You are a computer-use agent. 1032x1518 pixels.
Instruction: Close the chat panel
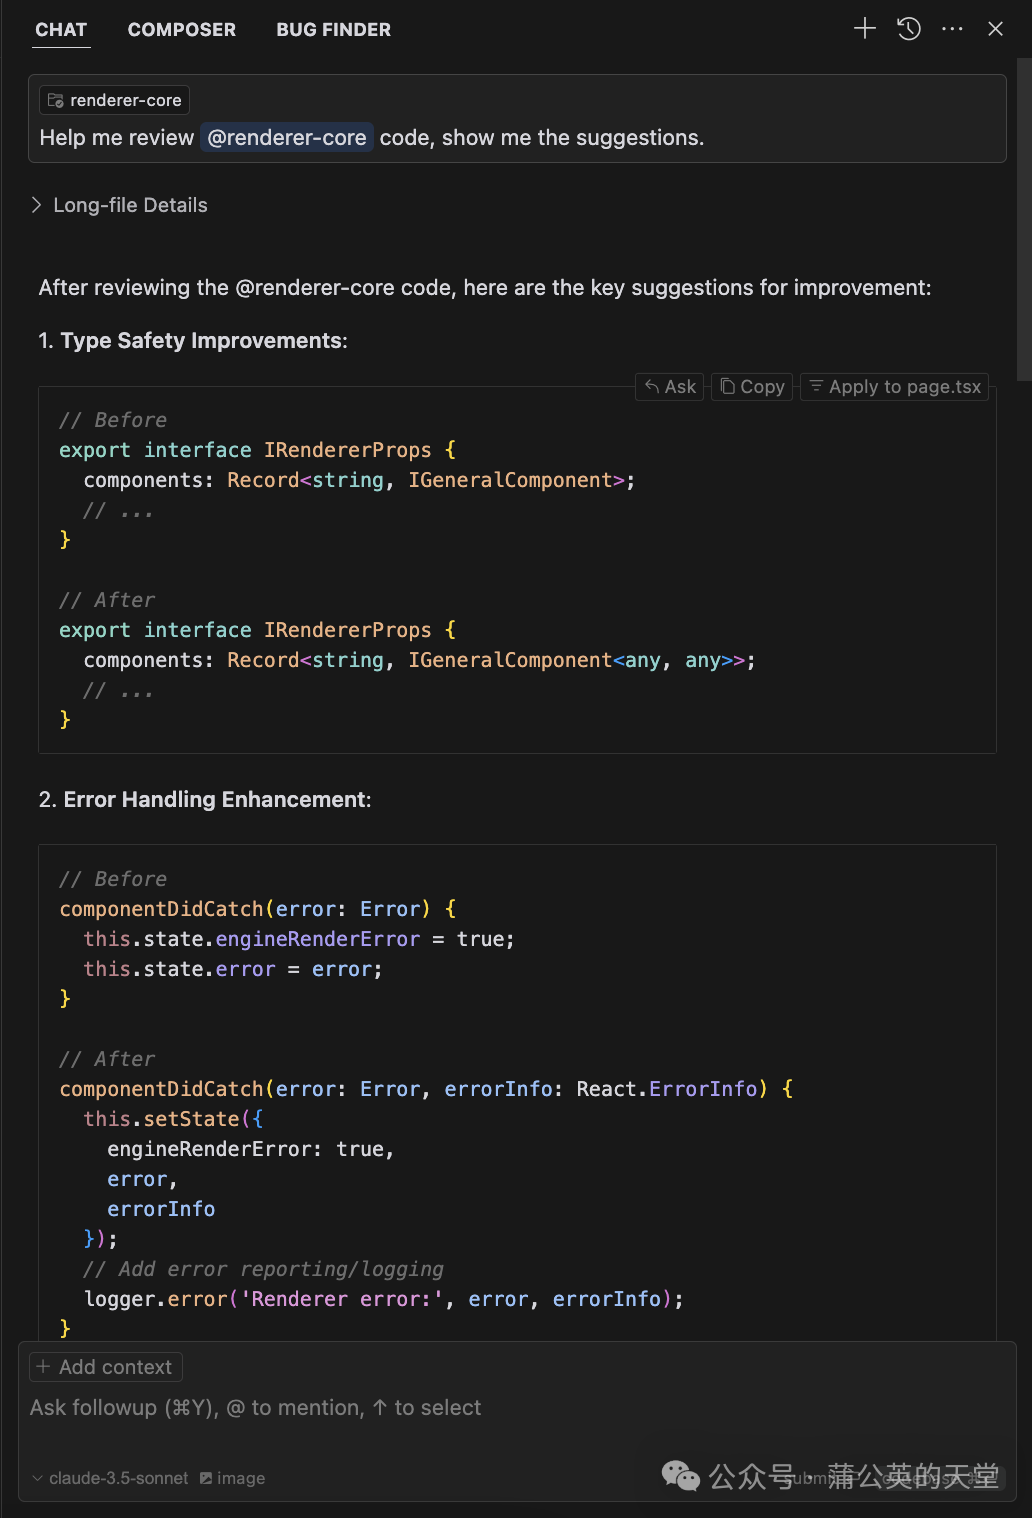pyautogui.click(x=995, y=29)
